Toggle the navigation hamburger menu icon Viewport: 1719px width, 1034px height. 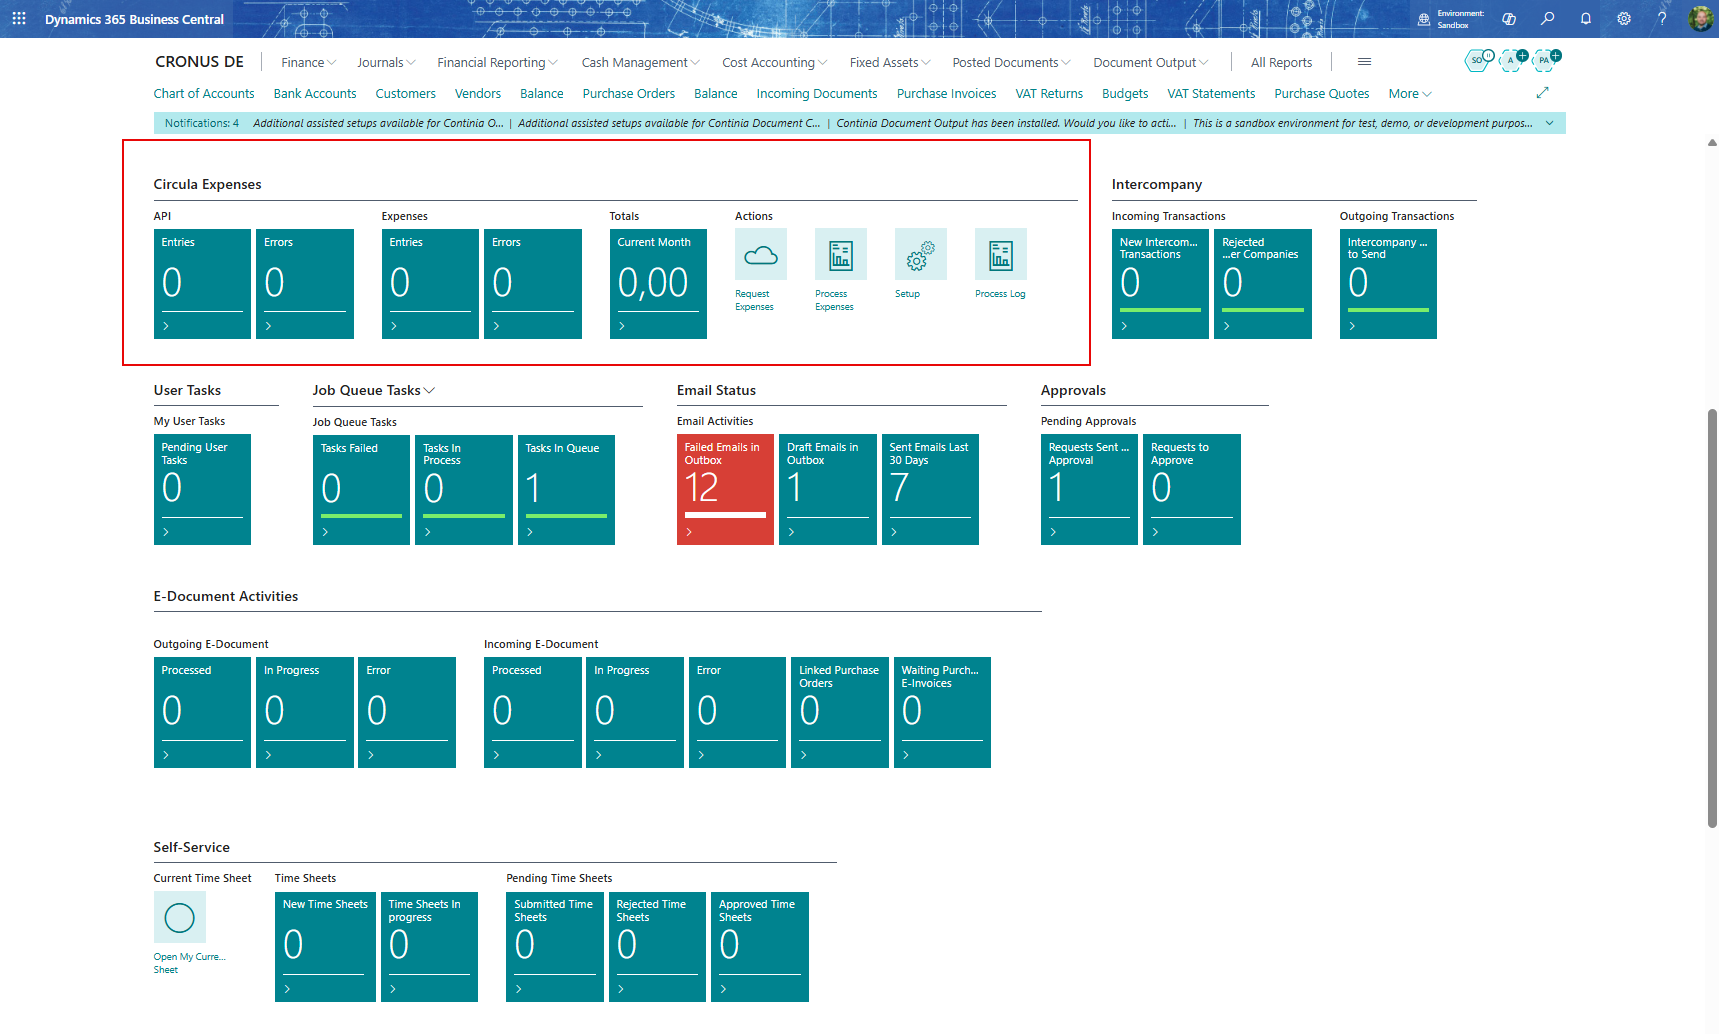point(1364,62)
